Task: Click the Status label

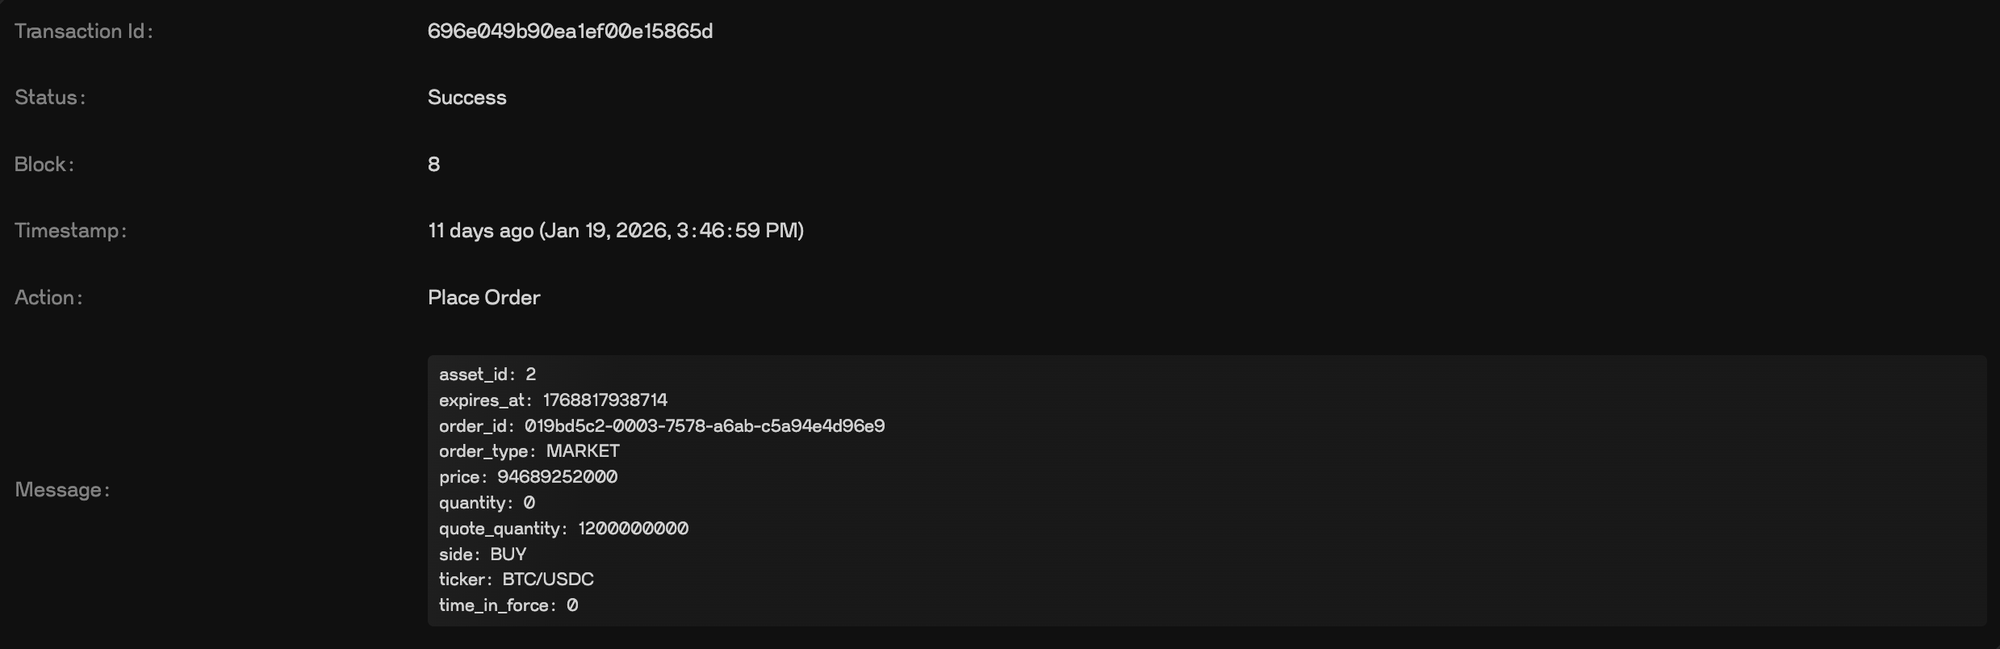Action: (x=50, y=97)
